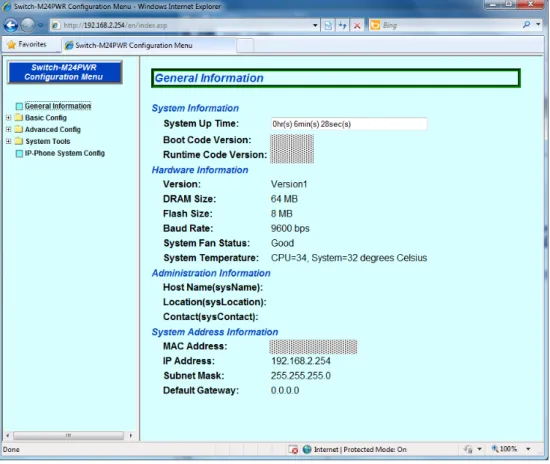Click the magnifier search button

coord(526,25)
